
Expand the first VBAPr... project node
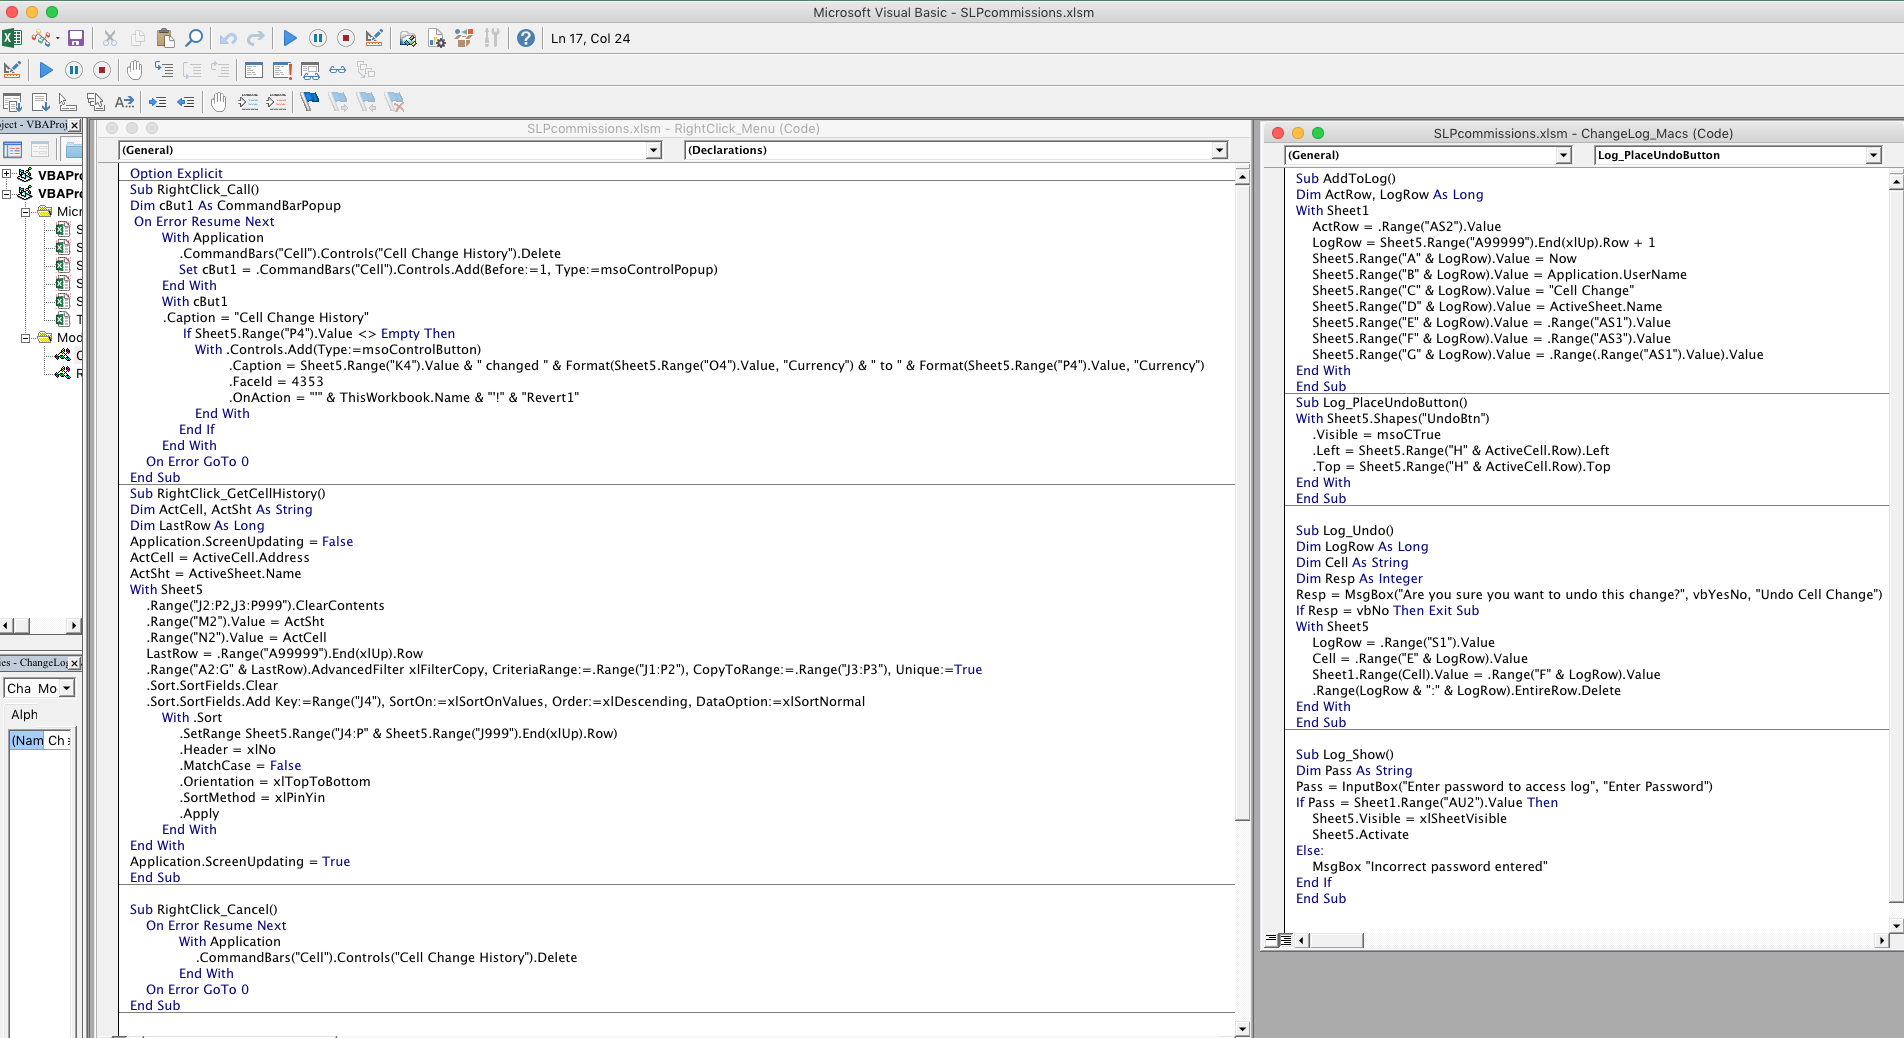point(7,174)
